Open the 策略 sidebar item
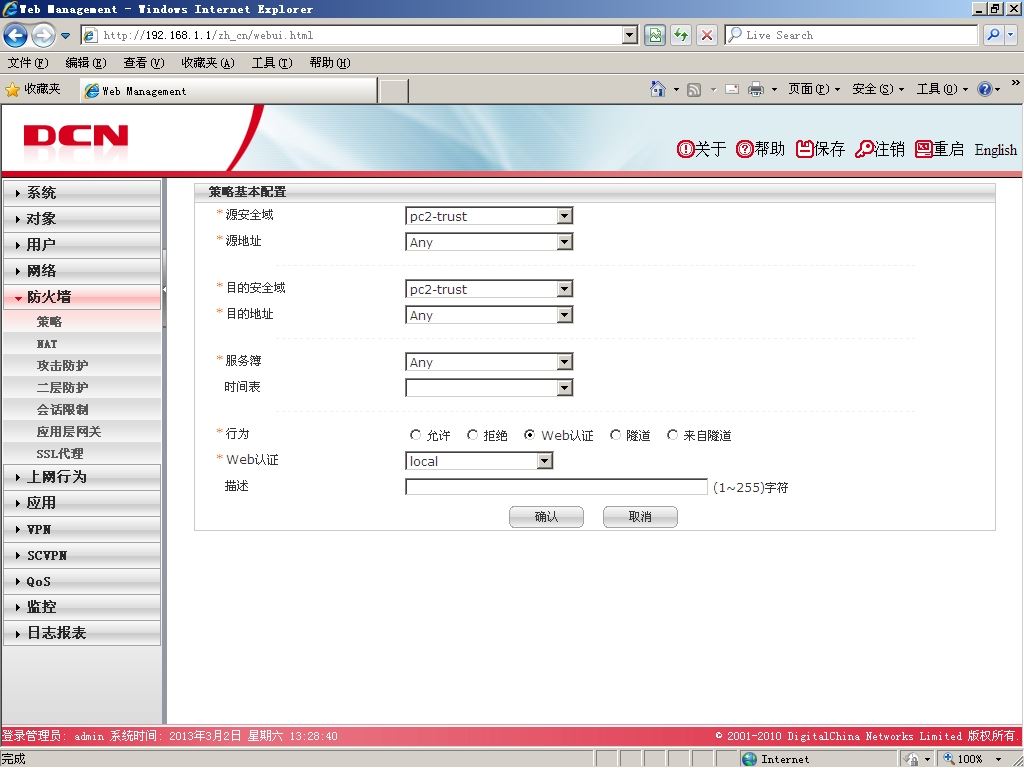The width and height of the screenshot is (1024, 768). pos(82,321)
